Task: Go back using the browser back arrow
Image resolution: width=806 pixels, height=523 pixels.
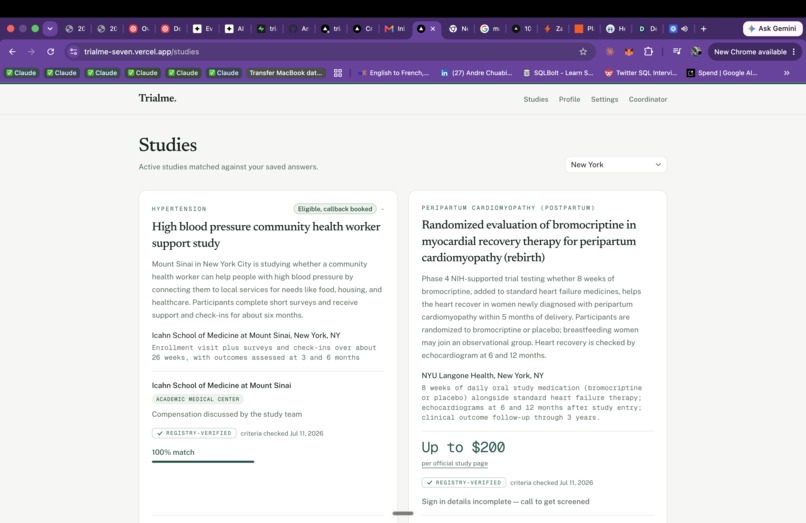Action: click(x=12, y=51)
